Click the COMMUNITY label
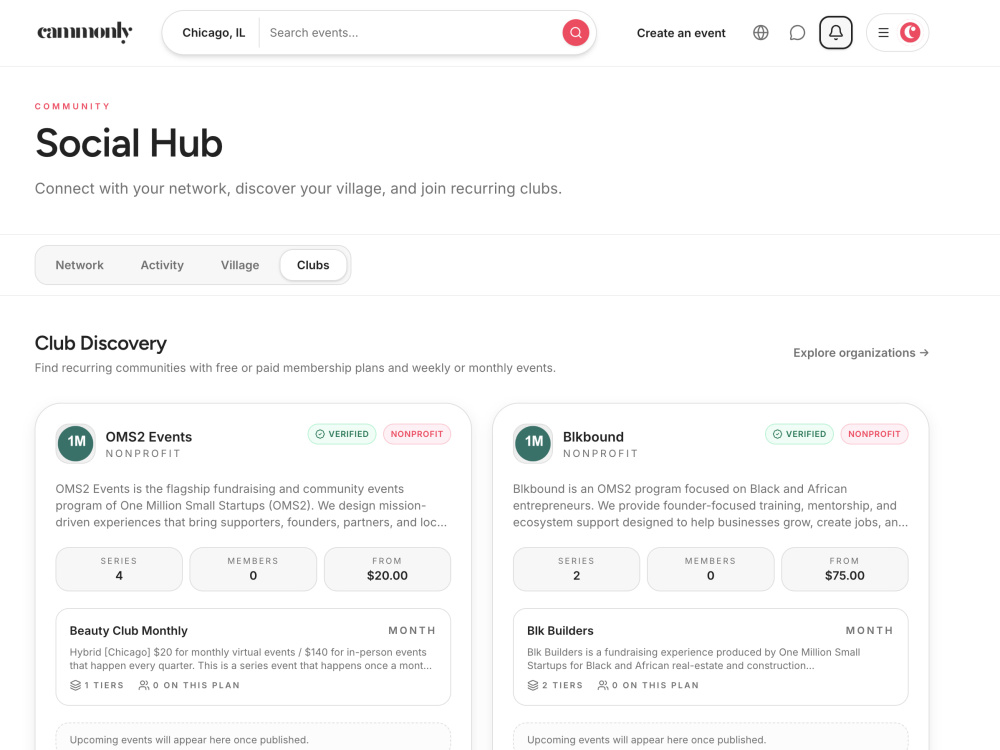This screenshot has width=1000, height=750. 73,107
